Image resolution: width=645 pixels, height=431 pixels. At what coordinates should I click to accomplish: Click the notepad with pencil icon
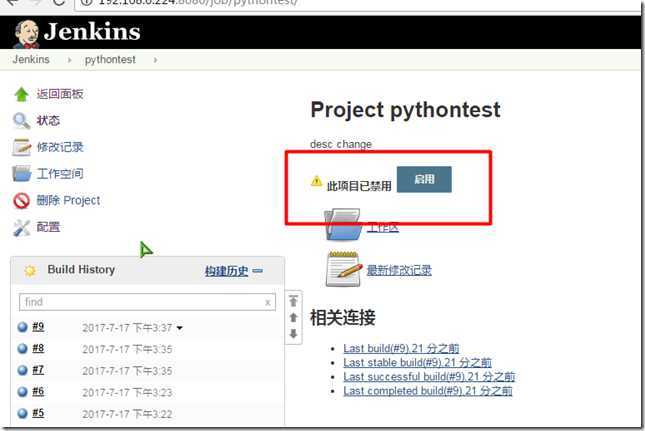tap(344, 269)
